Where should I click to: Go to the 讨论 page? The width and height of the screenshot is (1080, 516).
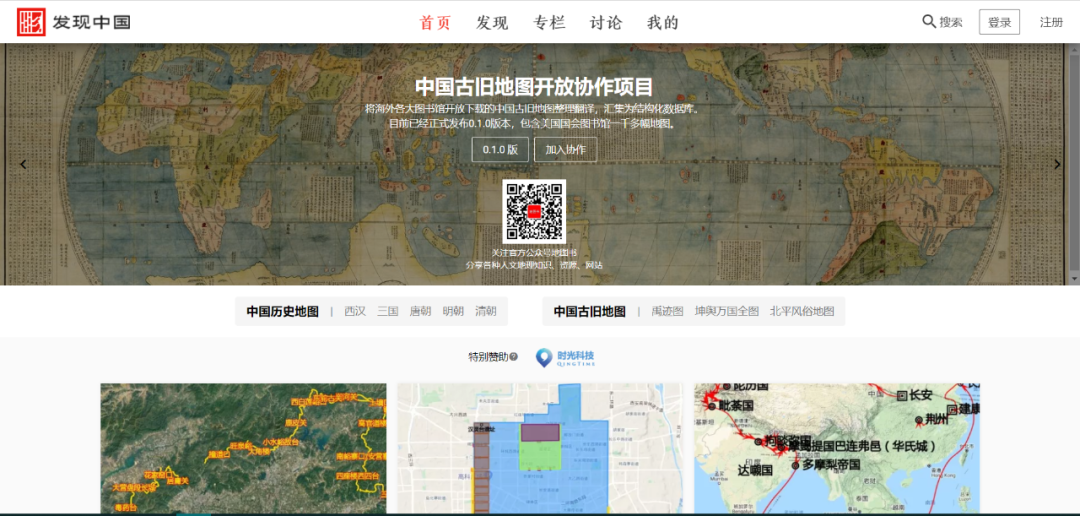(x=606, y=23)
